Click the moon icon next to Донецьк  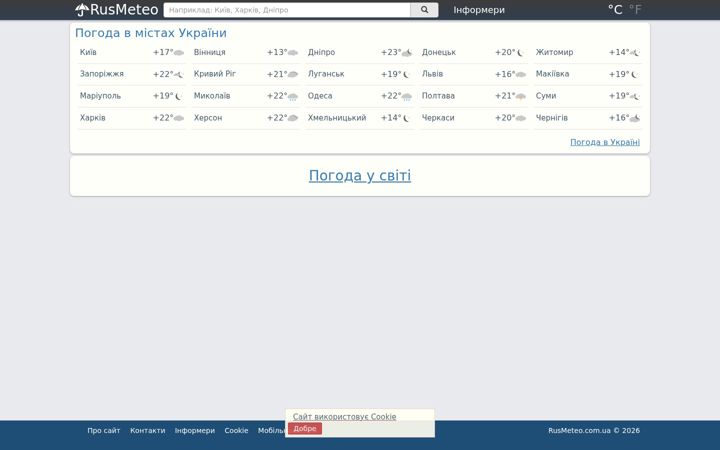521,53
